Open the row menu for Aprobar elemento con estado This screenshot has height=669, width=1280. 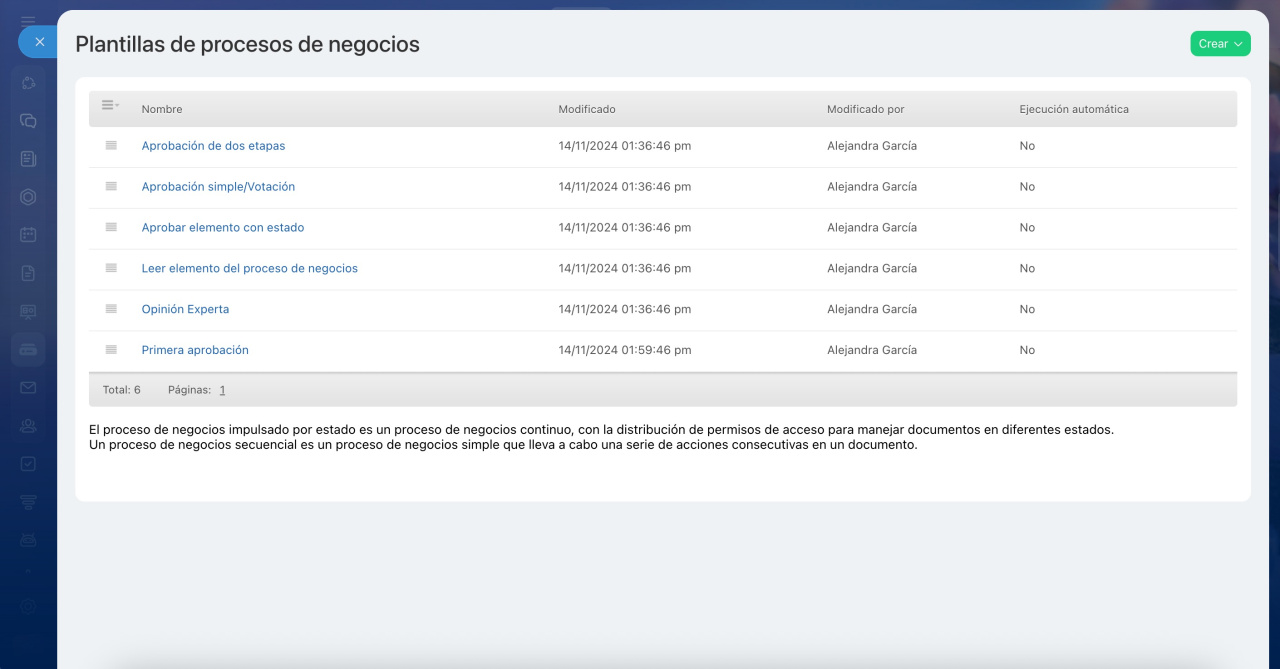click(111, 228)
